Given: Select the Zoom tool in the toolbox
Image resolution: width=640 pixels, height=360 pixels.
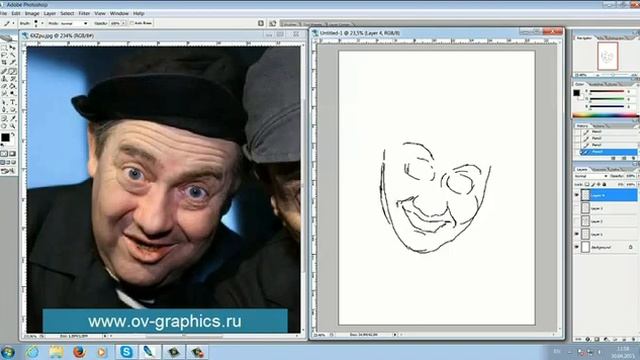Looking at the screenshot, I should 12,125.
